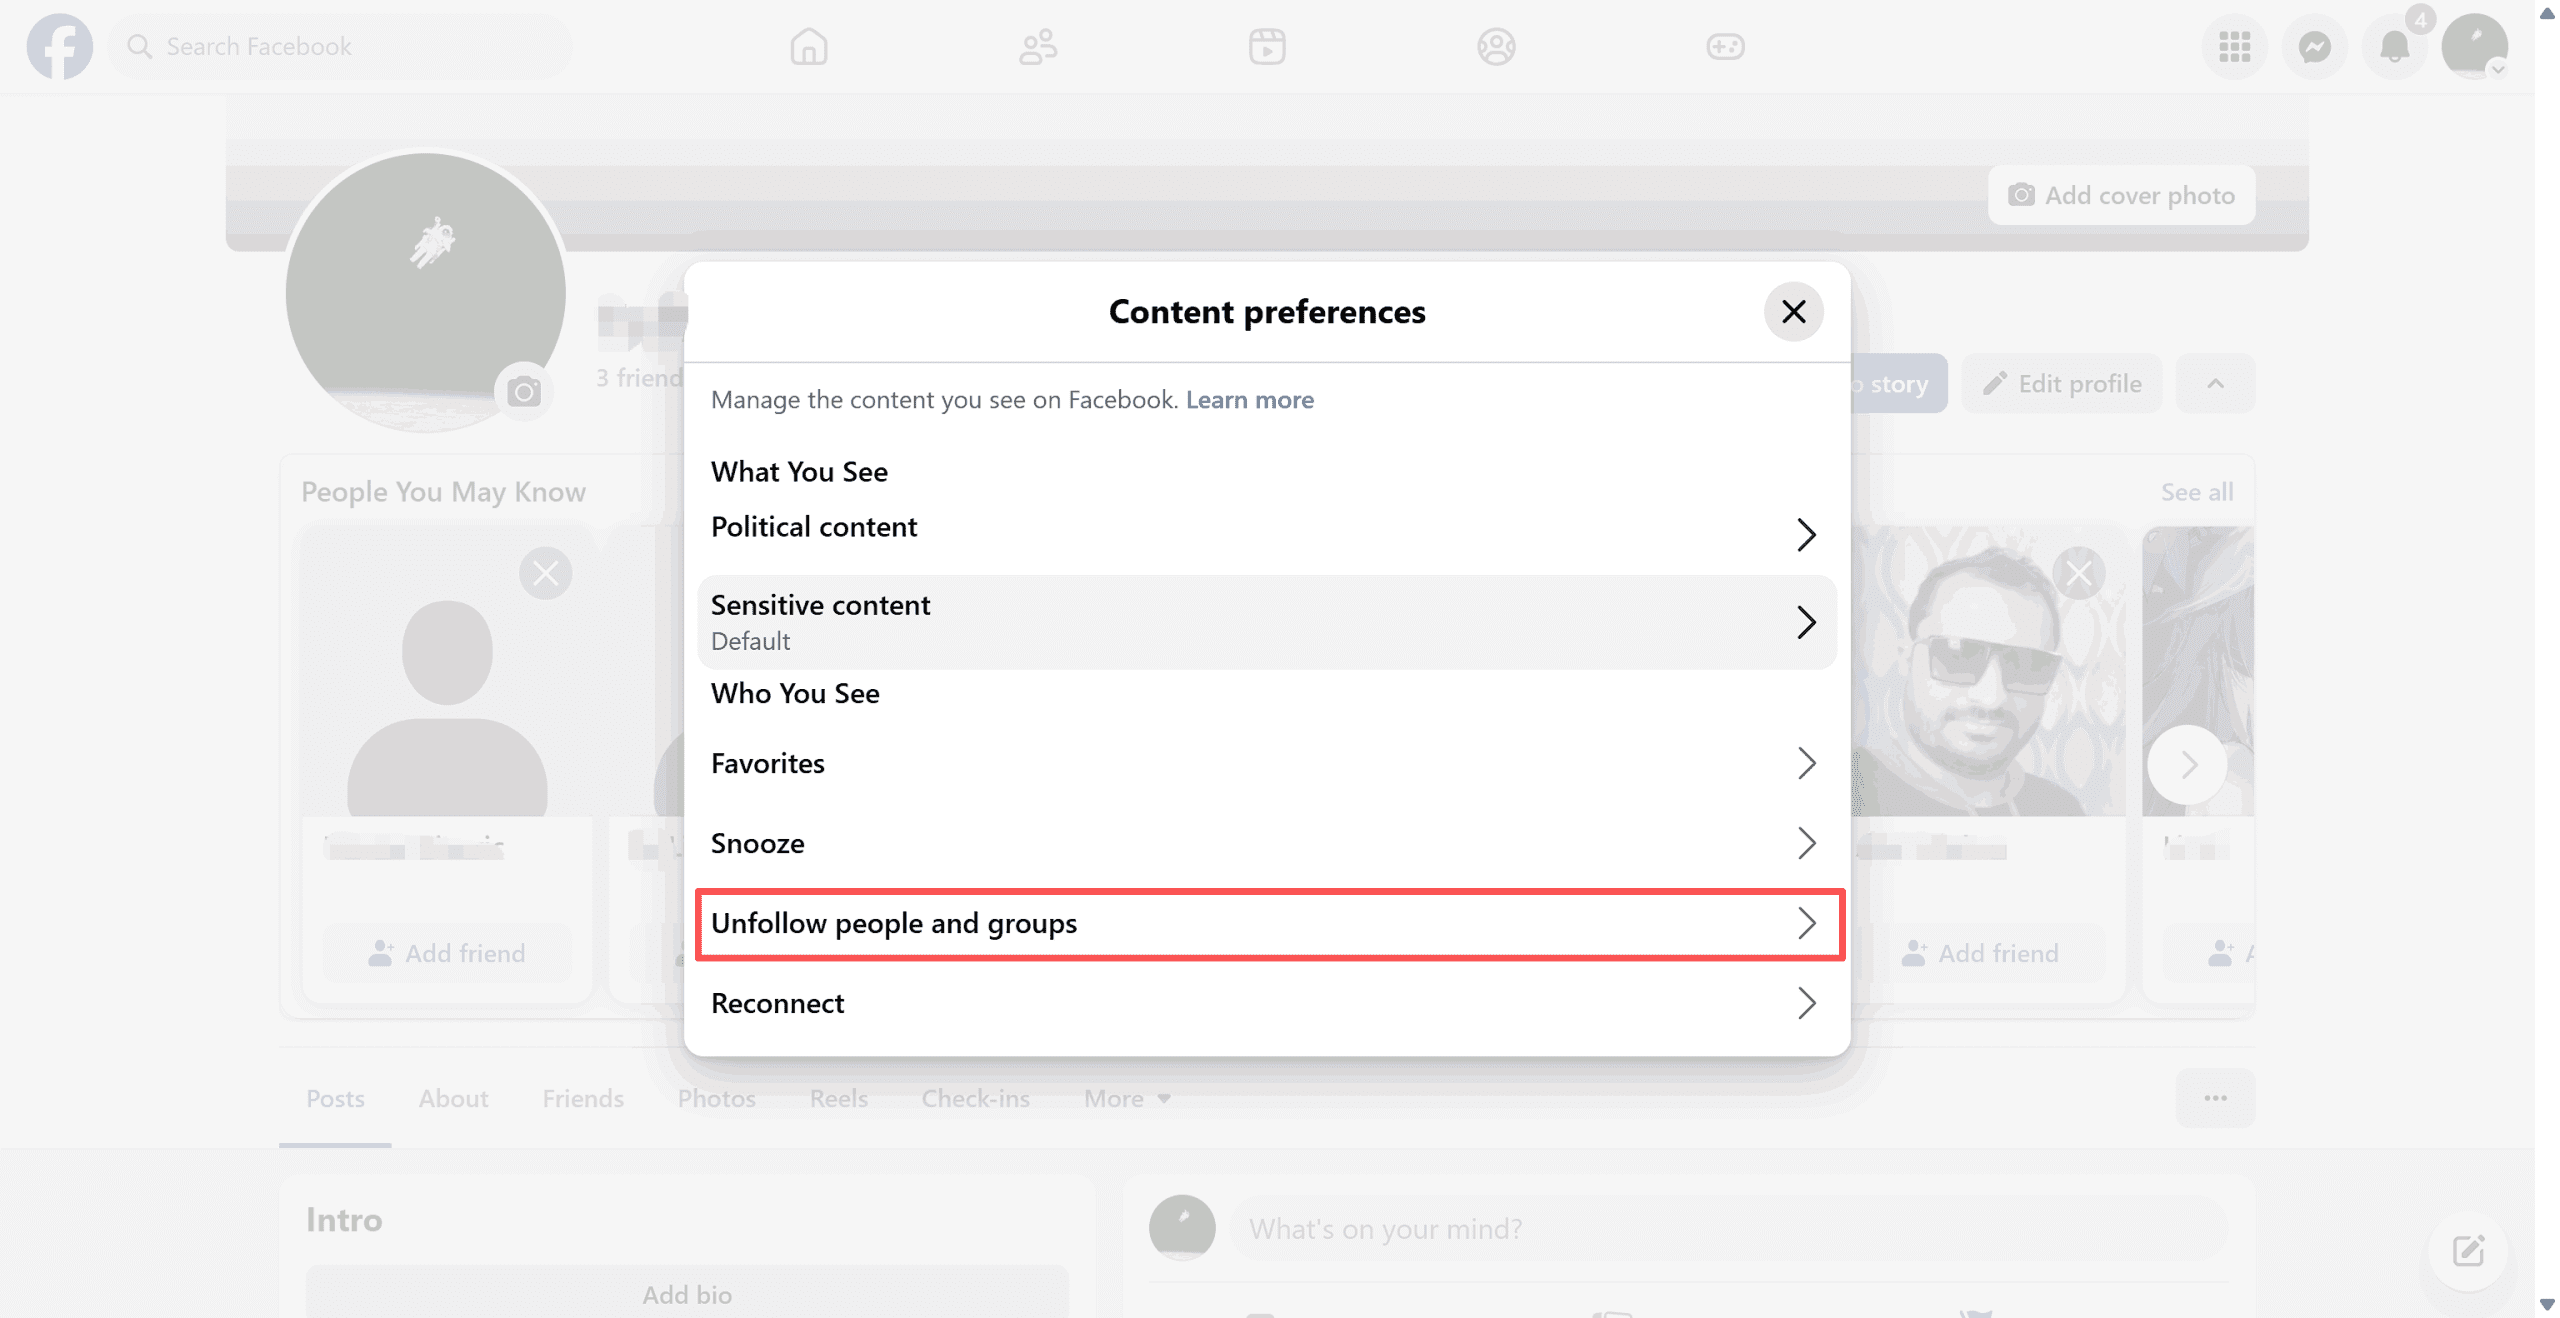Expand the Sensitive content setting
2560x1318 pixels.
pos(1266,622)
